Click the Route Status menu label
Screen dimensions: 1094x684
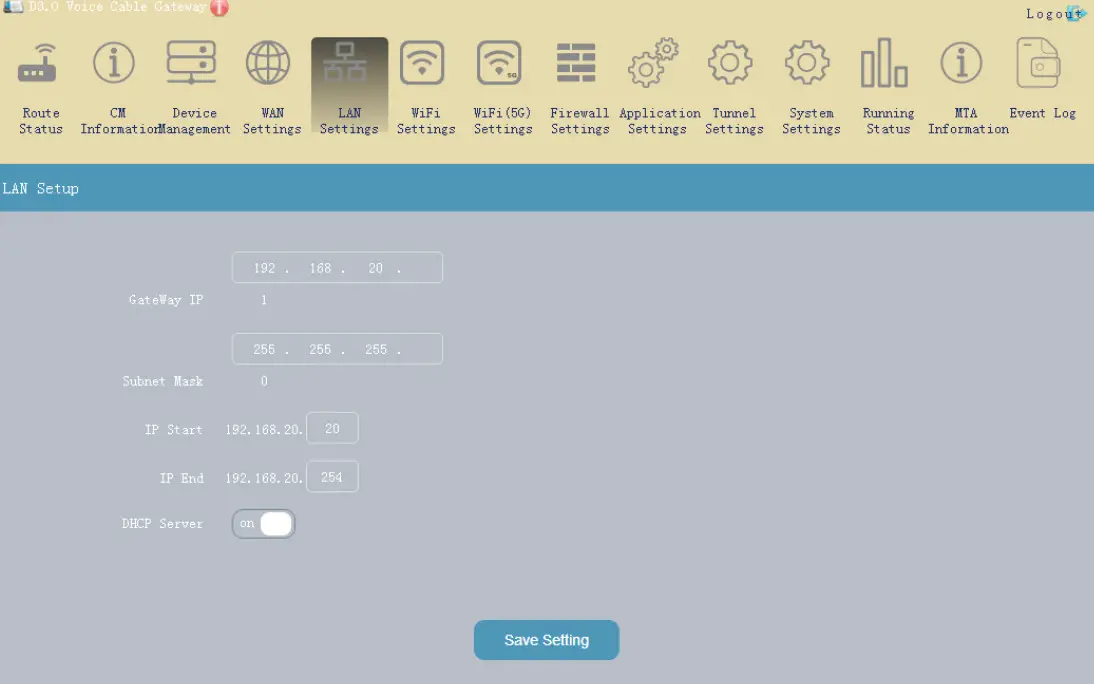click(40, 121)
